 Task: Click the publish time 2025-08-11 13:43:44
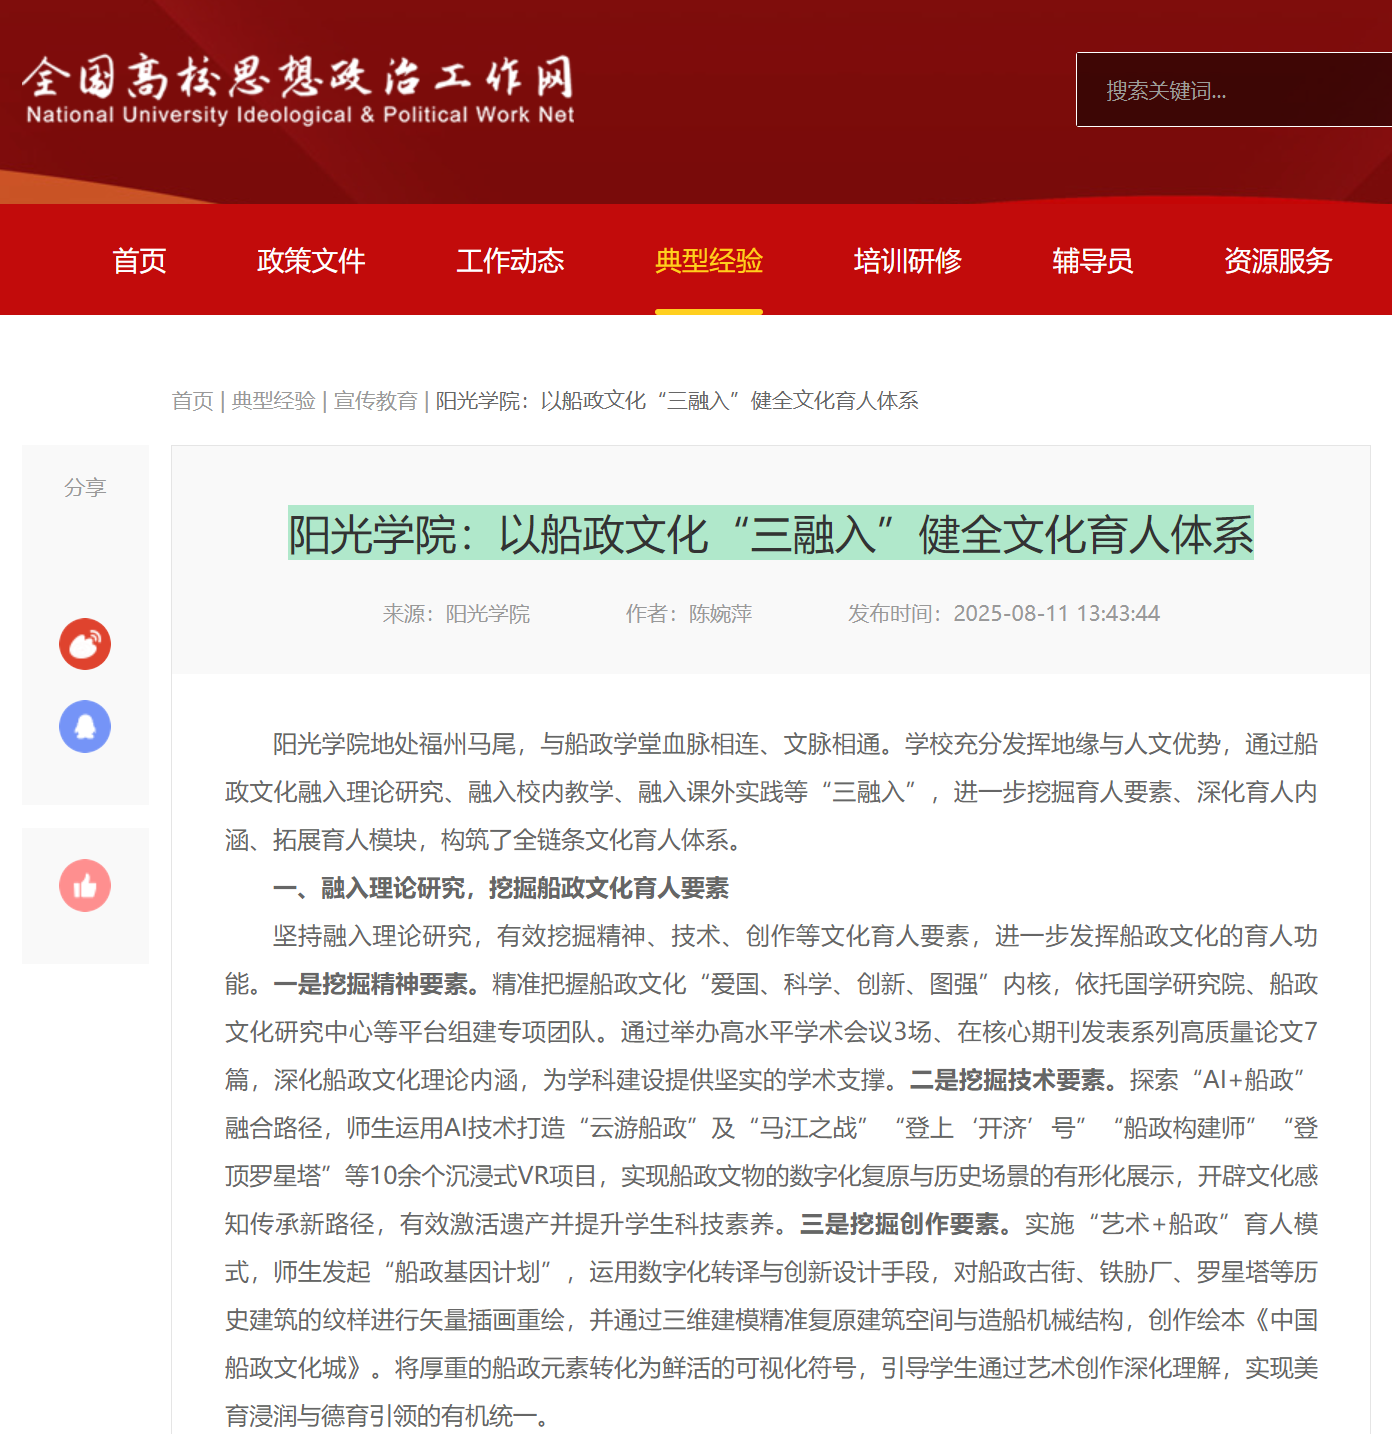click(x=1056, y=614)
